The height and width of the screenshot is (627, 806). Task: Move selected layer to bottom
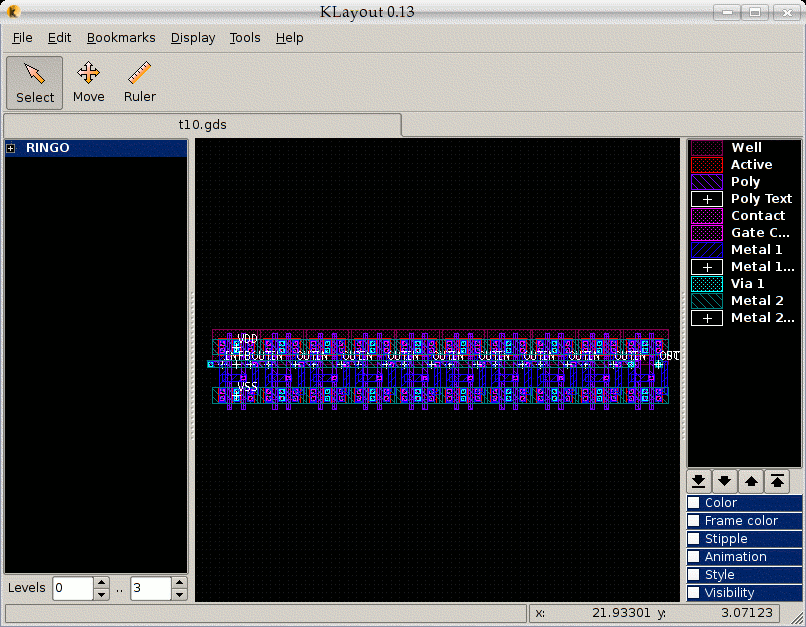point(700,481)
